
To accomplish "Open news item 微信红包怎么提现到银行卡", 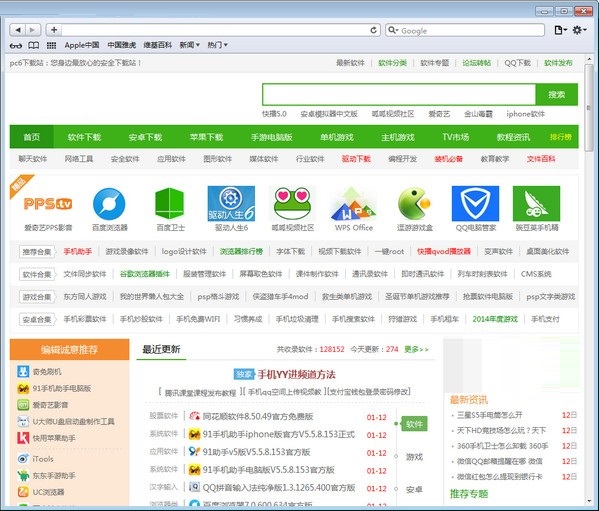I will tap(499, 477).
